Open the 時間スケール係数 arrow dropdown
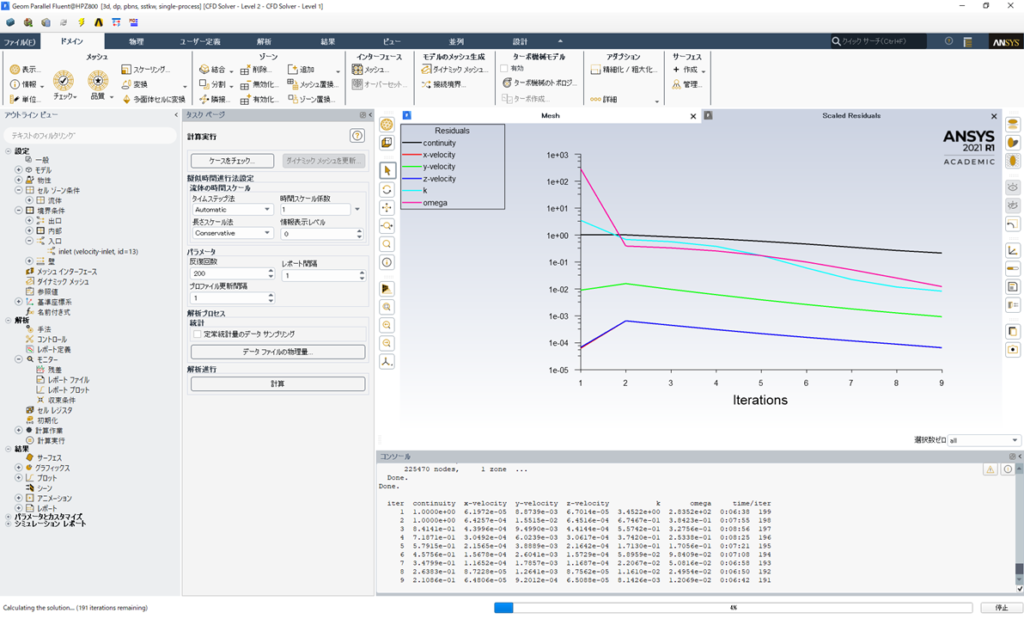Screen dimensions: 1024x619 357,210
